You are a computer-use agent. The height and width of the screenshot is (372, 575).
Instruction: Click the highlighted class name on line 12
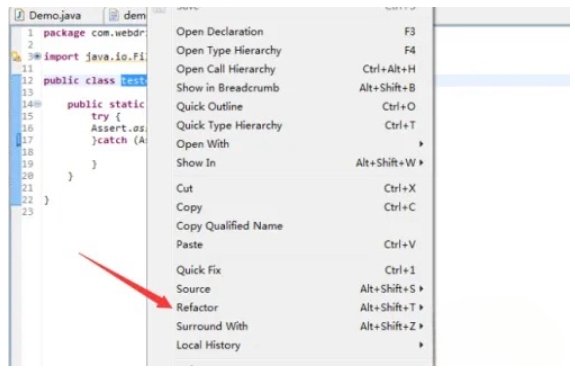(134, 80)
